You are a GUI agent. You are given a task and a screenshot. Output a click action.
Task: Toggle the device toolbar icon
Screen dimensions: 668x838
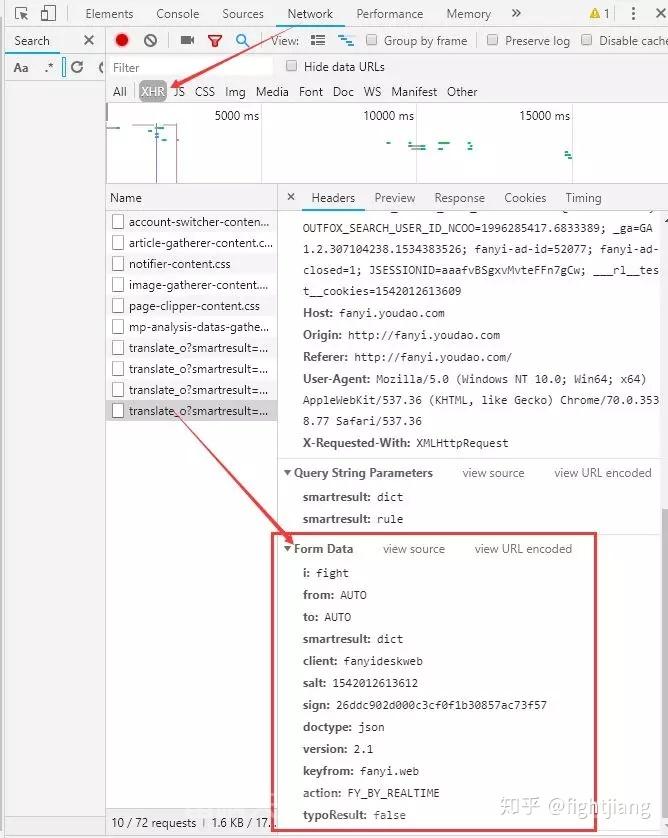pos(49,13)
